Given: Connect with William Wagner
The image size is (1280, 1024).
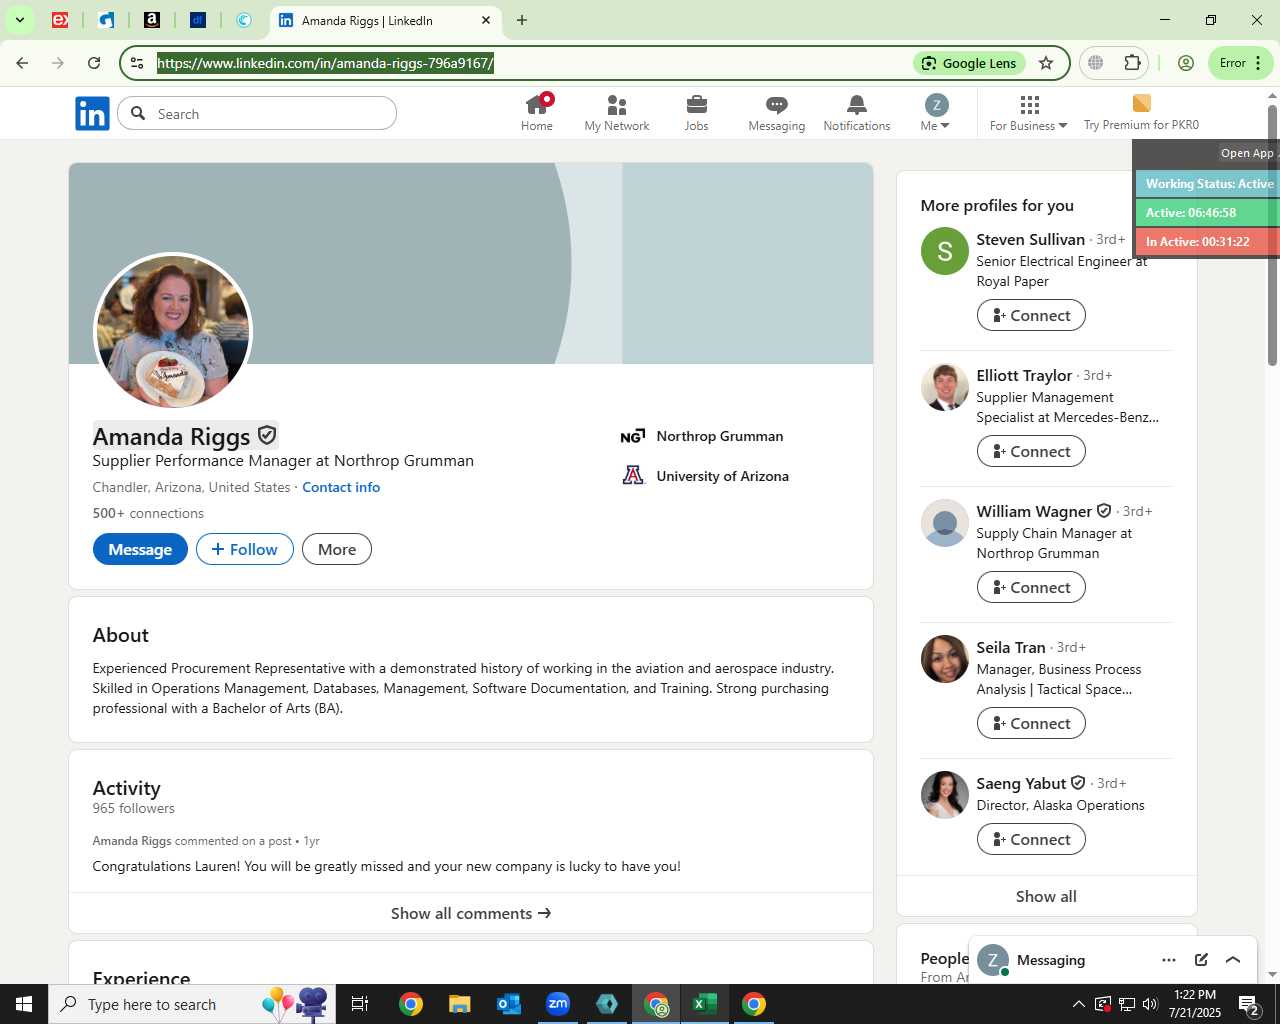Looking at the screenshot, I should 1031,587.
